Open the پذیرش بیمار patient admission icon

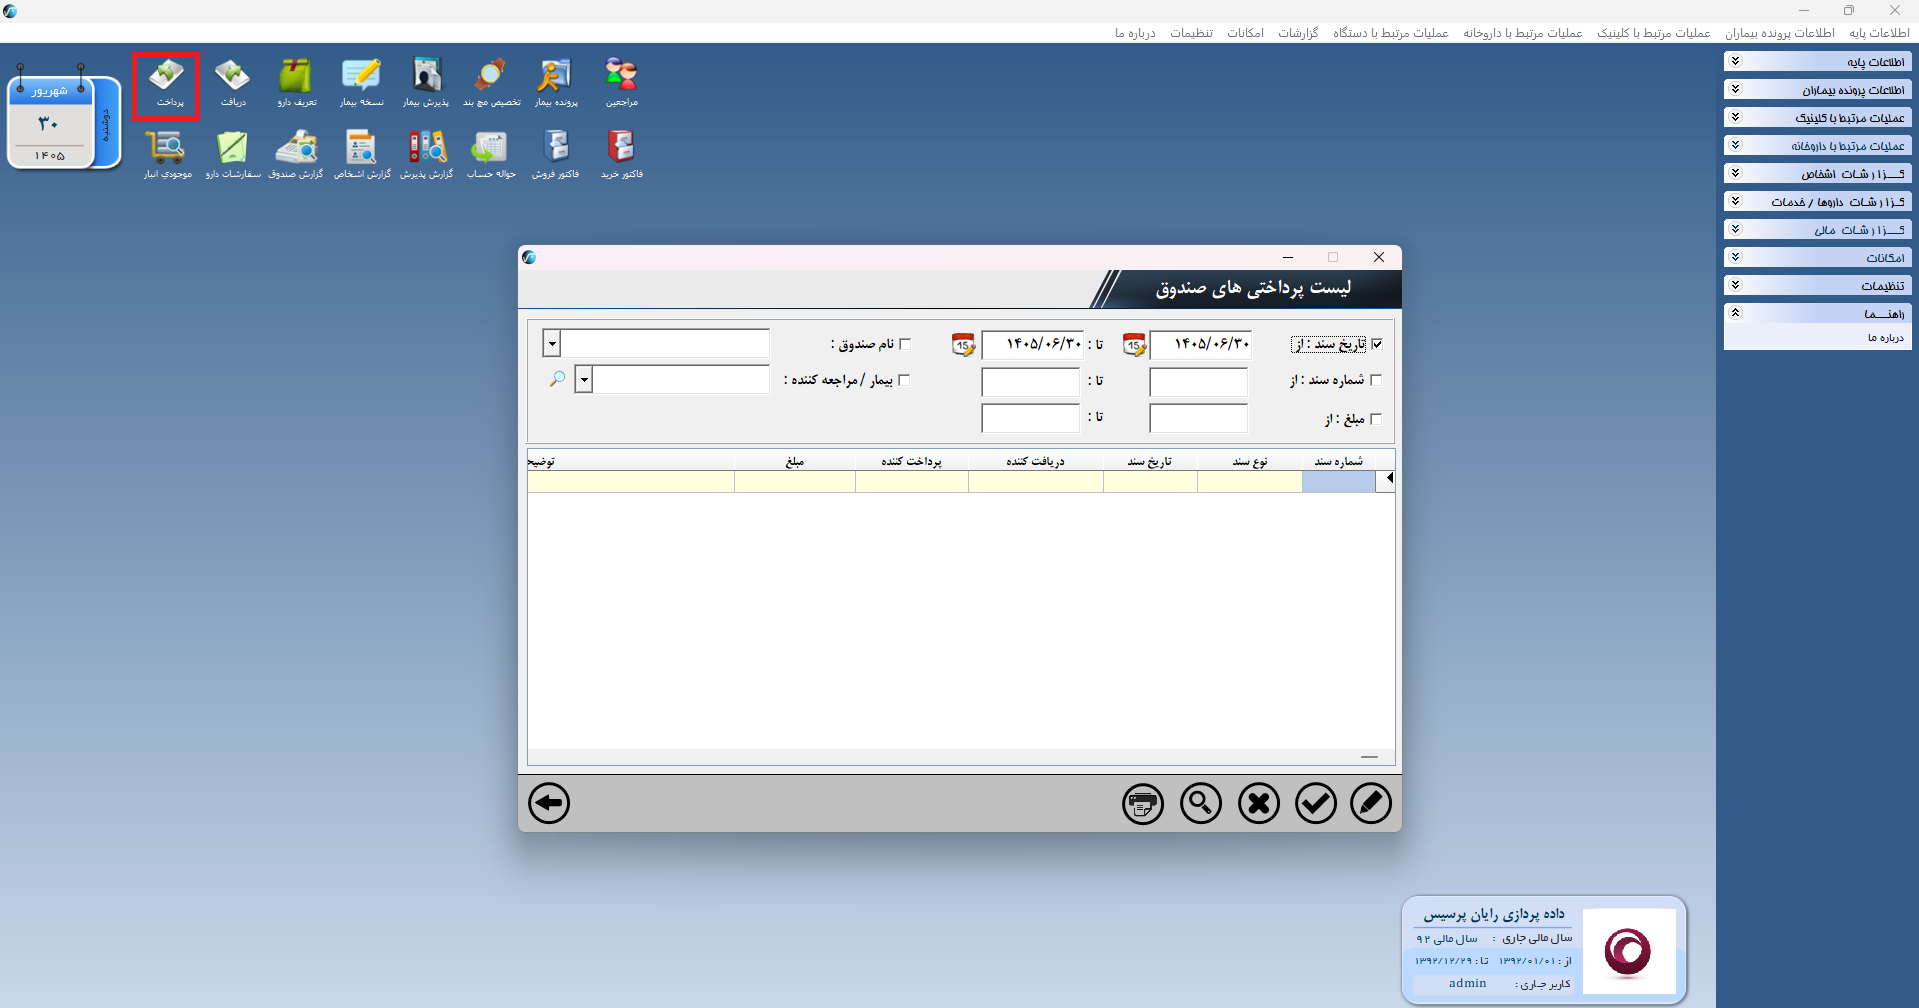coord(426,84)
